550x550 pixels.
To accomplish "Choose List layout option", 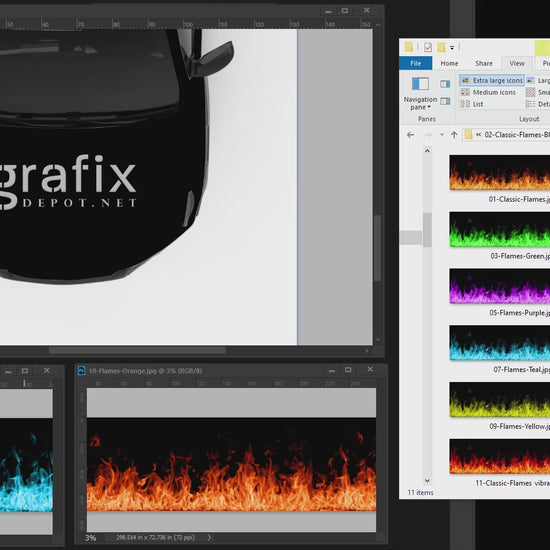I will pos(472,104).
